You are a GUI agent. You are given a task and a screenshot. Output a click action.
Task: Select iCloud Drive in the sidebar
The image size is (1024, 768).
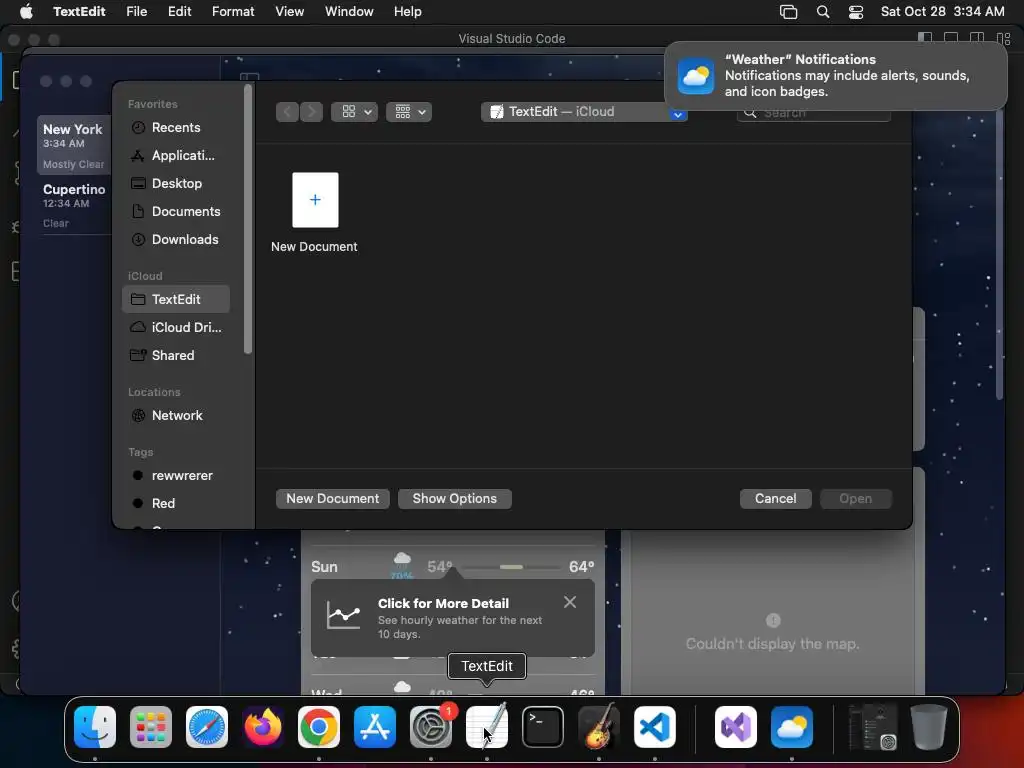click(x=176, y=327)
